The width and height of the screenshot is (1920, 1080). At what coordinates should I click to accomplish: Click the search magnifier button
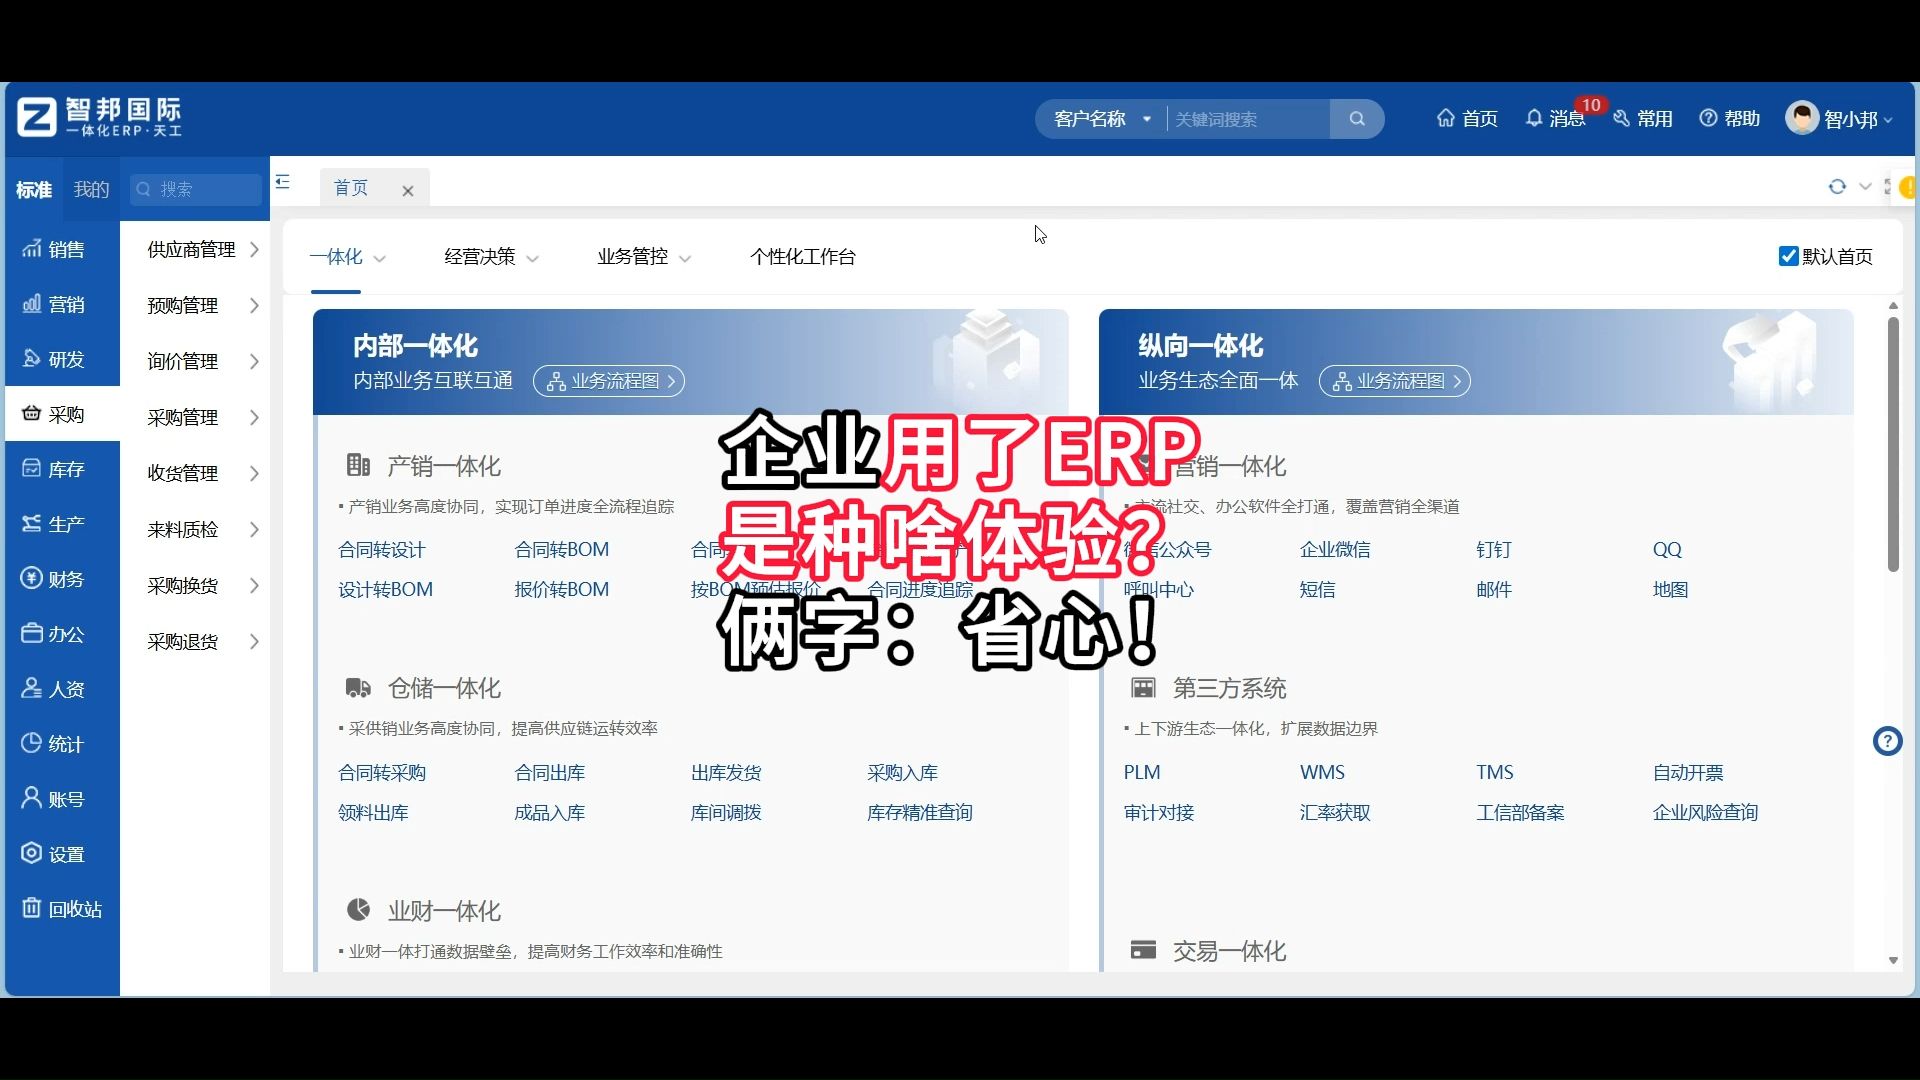1356,119
